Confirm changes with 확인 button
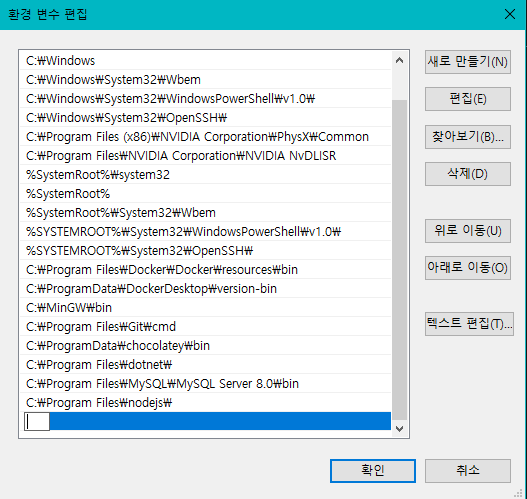This screenshot has height=499, width=527. [x=373, y=471]
